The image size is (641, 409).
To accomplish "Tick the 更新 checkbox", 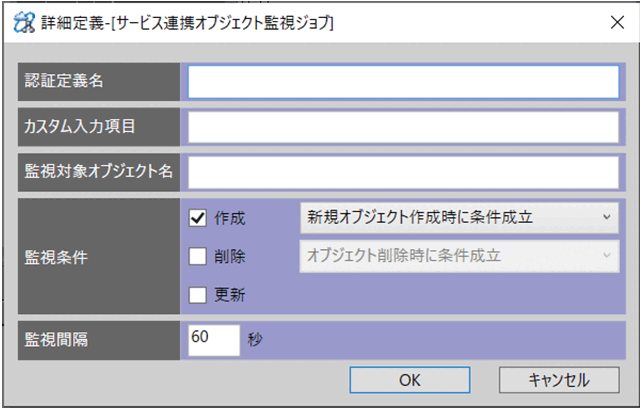I will pyautogui.click(x=197, y=295).
